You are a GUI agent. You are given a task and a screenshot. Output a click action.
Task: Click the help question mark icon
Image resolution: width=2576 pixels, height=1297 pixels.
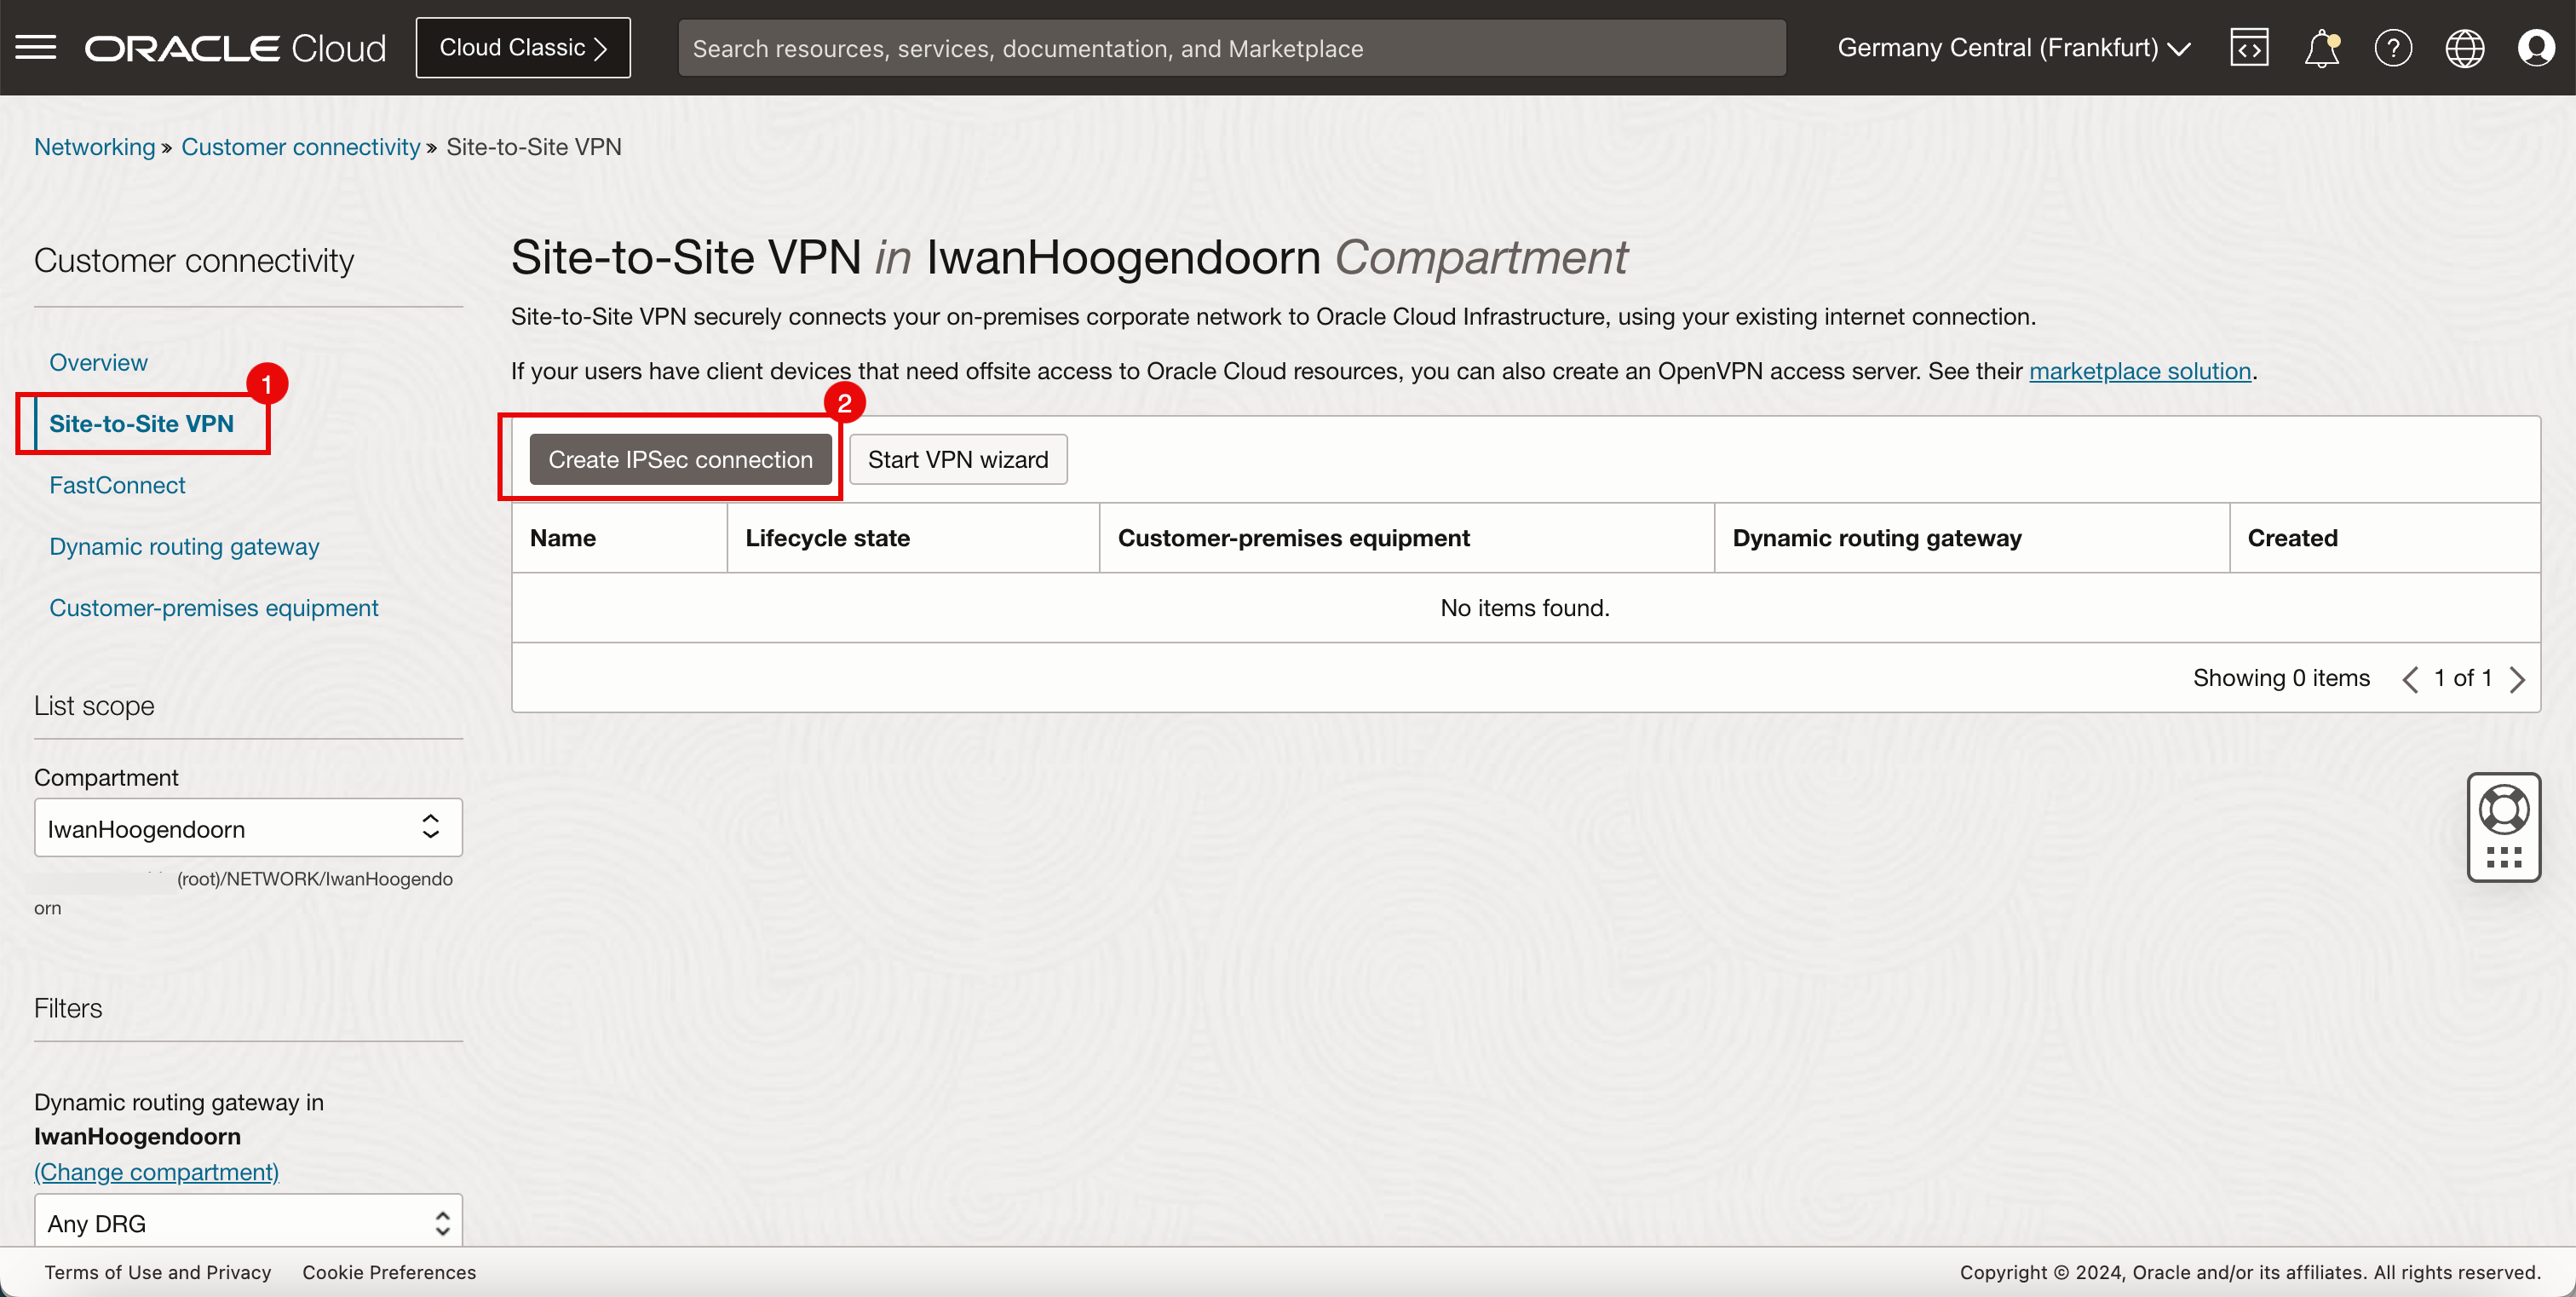(2393, 48)
